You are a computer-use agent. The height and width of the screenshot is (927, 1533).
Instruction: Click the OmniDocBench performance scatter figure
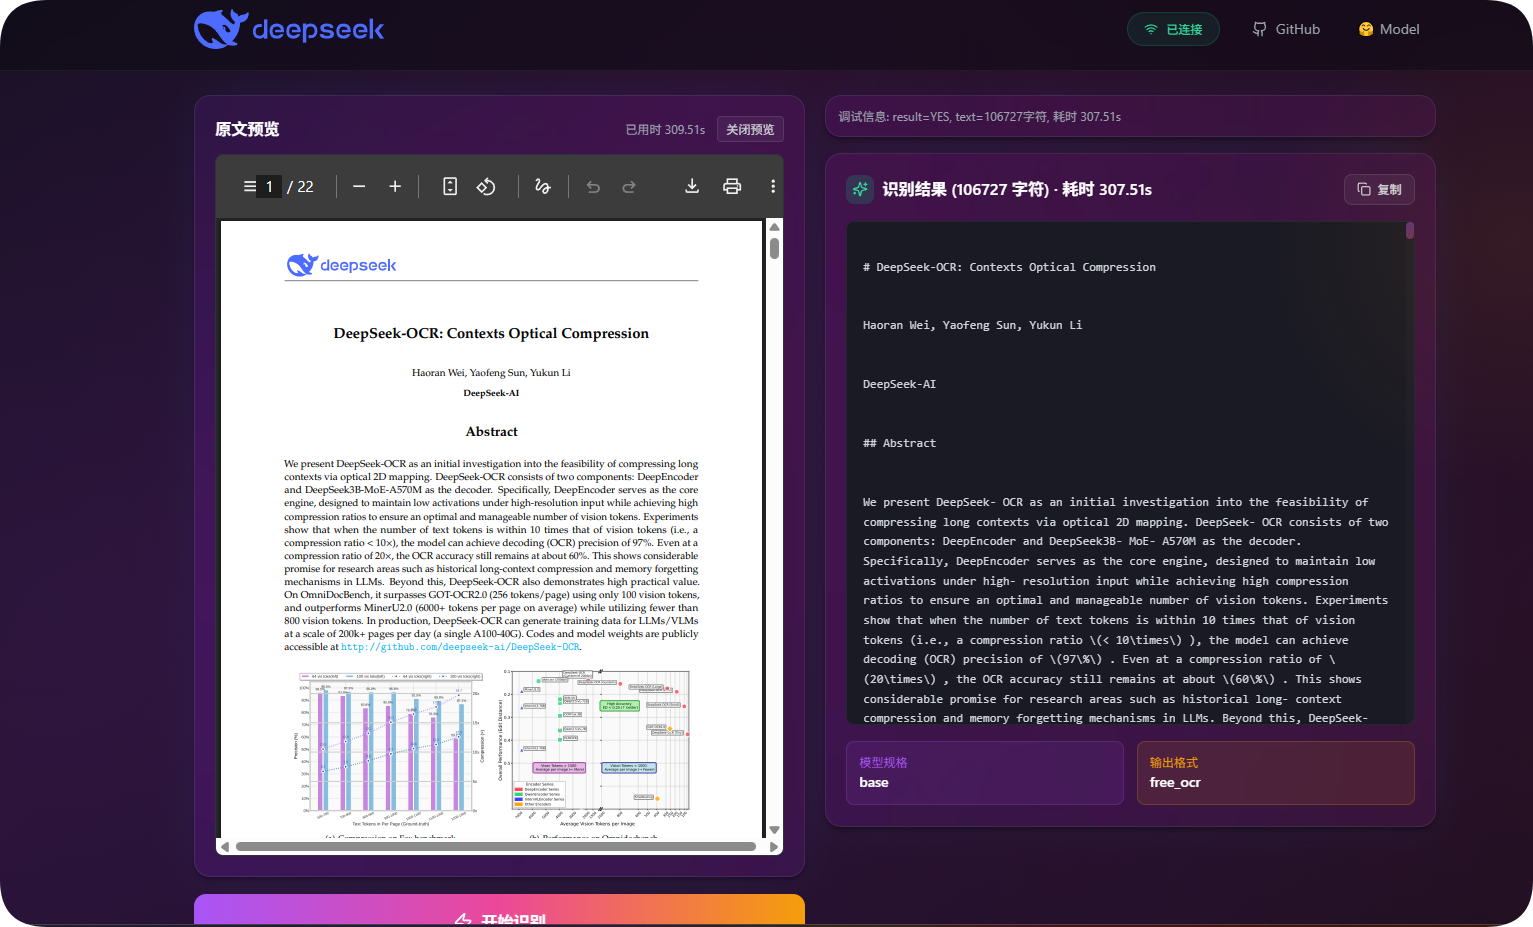click(594, 746)
